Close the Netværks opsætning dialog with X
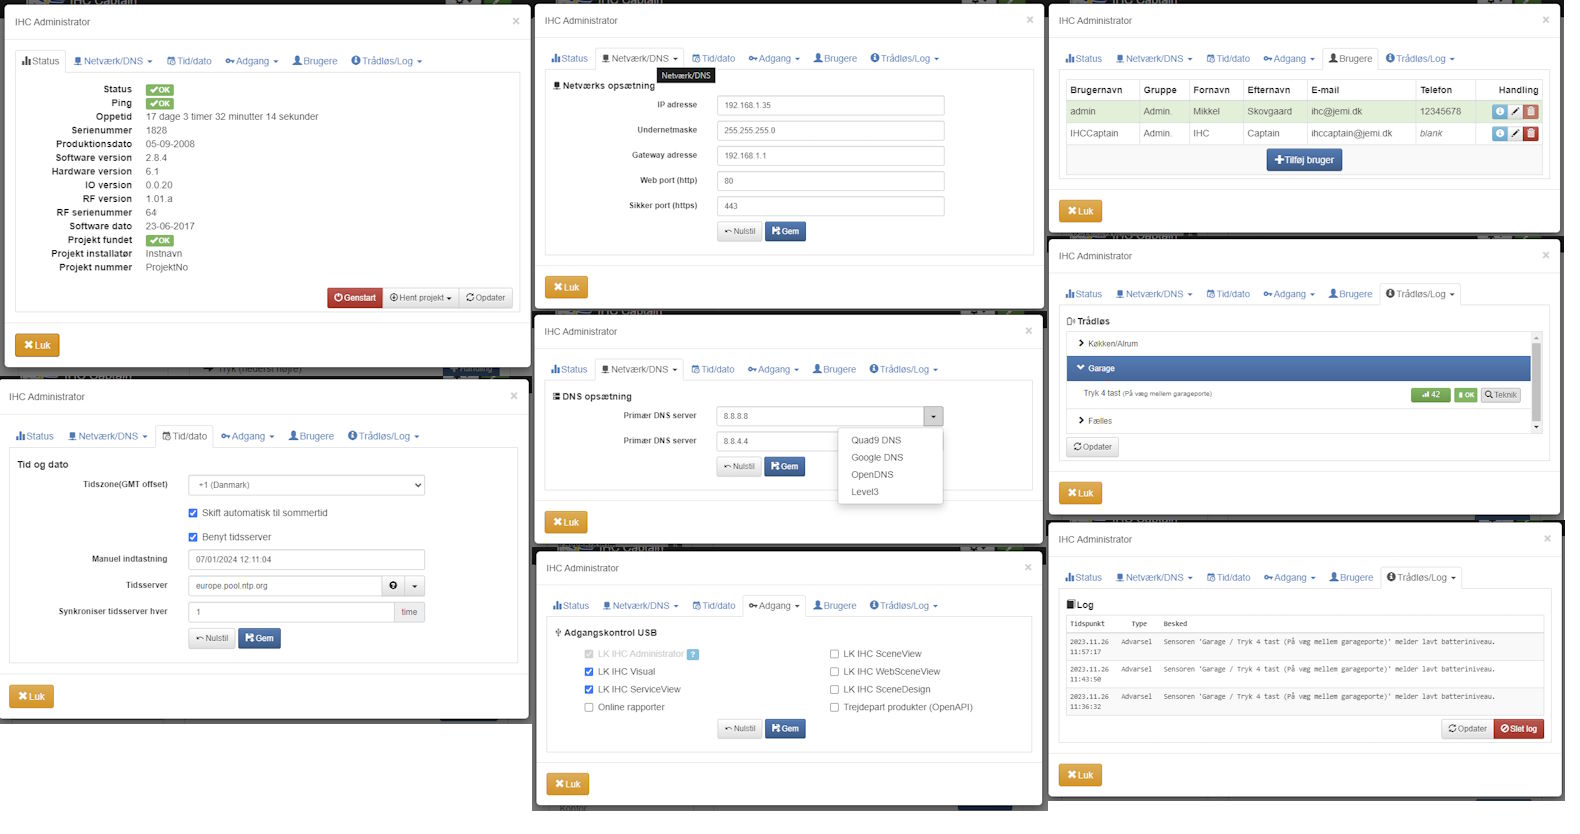This screenshot has width=1580, height=834. [1030, 20]
